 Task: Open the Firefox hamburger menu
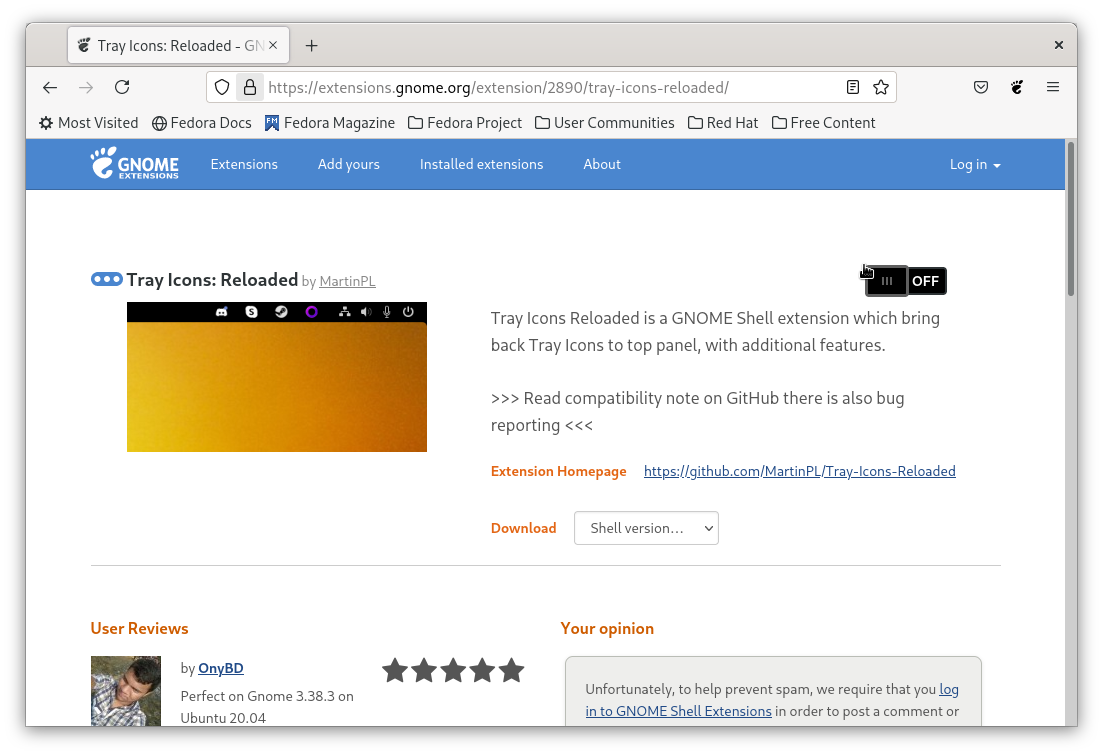[x=1053, y=87]
